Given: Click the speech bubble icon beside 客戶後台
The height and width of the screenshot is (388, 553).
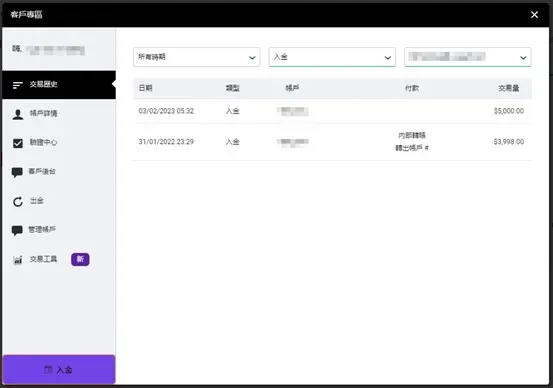Looking at the screenshot, I should (17, 172).
